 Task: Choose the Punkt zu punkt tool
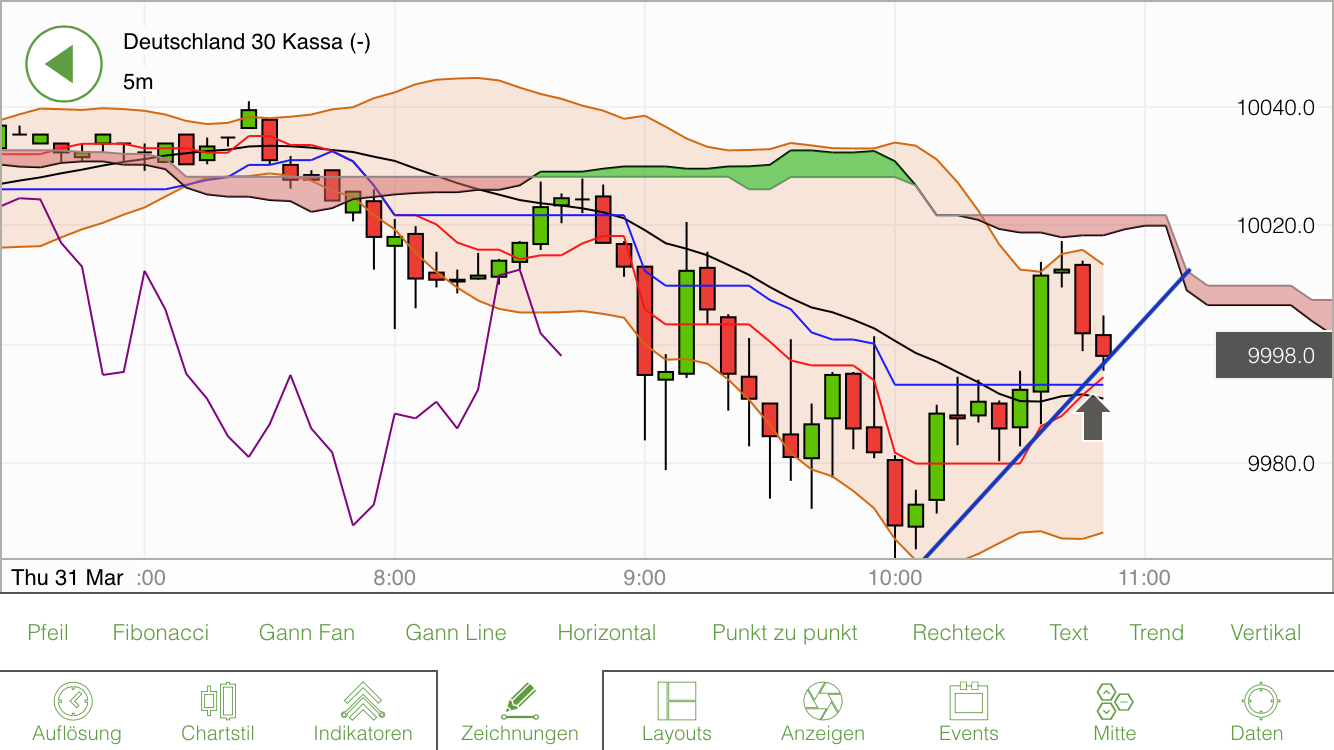tap(784, 632)
